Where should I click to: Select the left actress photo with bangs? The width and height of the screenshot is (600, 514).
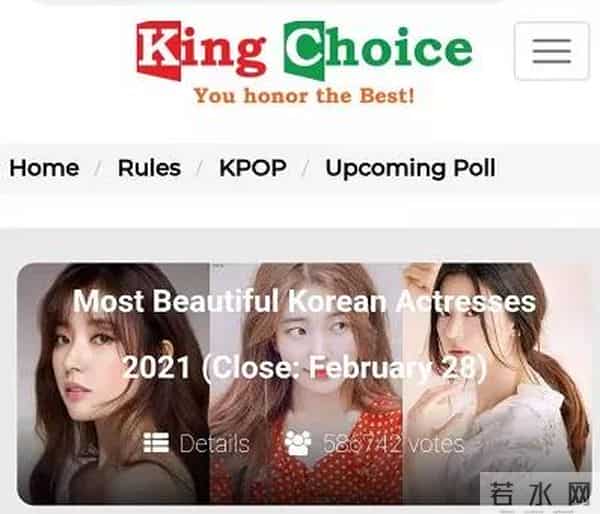click(113, 384)
